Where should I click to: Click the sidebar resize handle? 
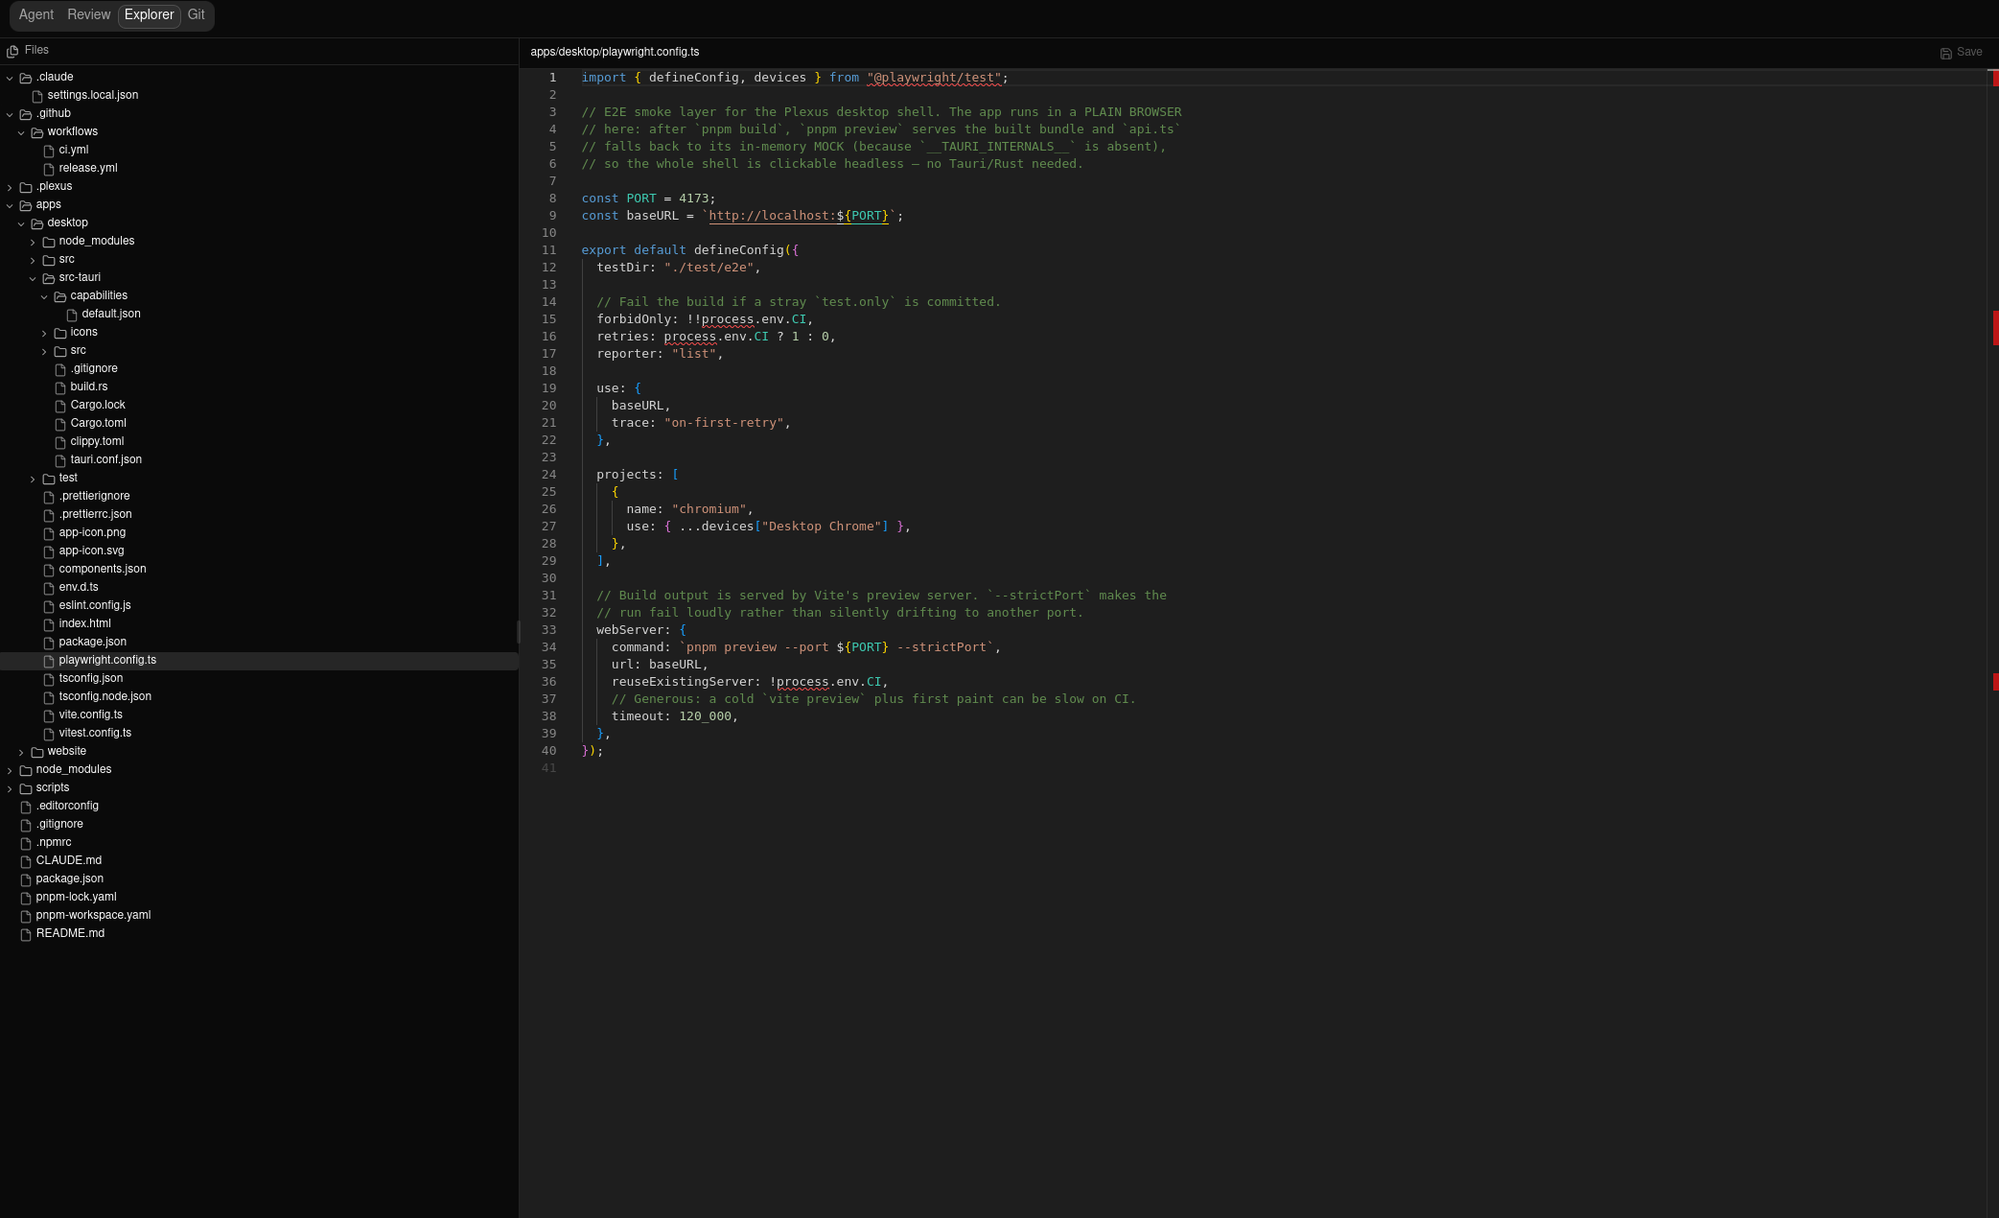[x=518, y=631]
